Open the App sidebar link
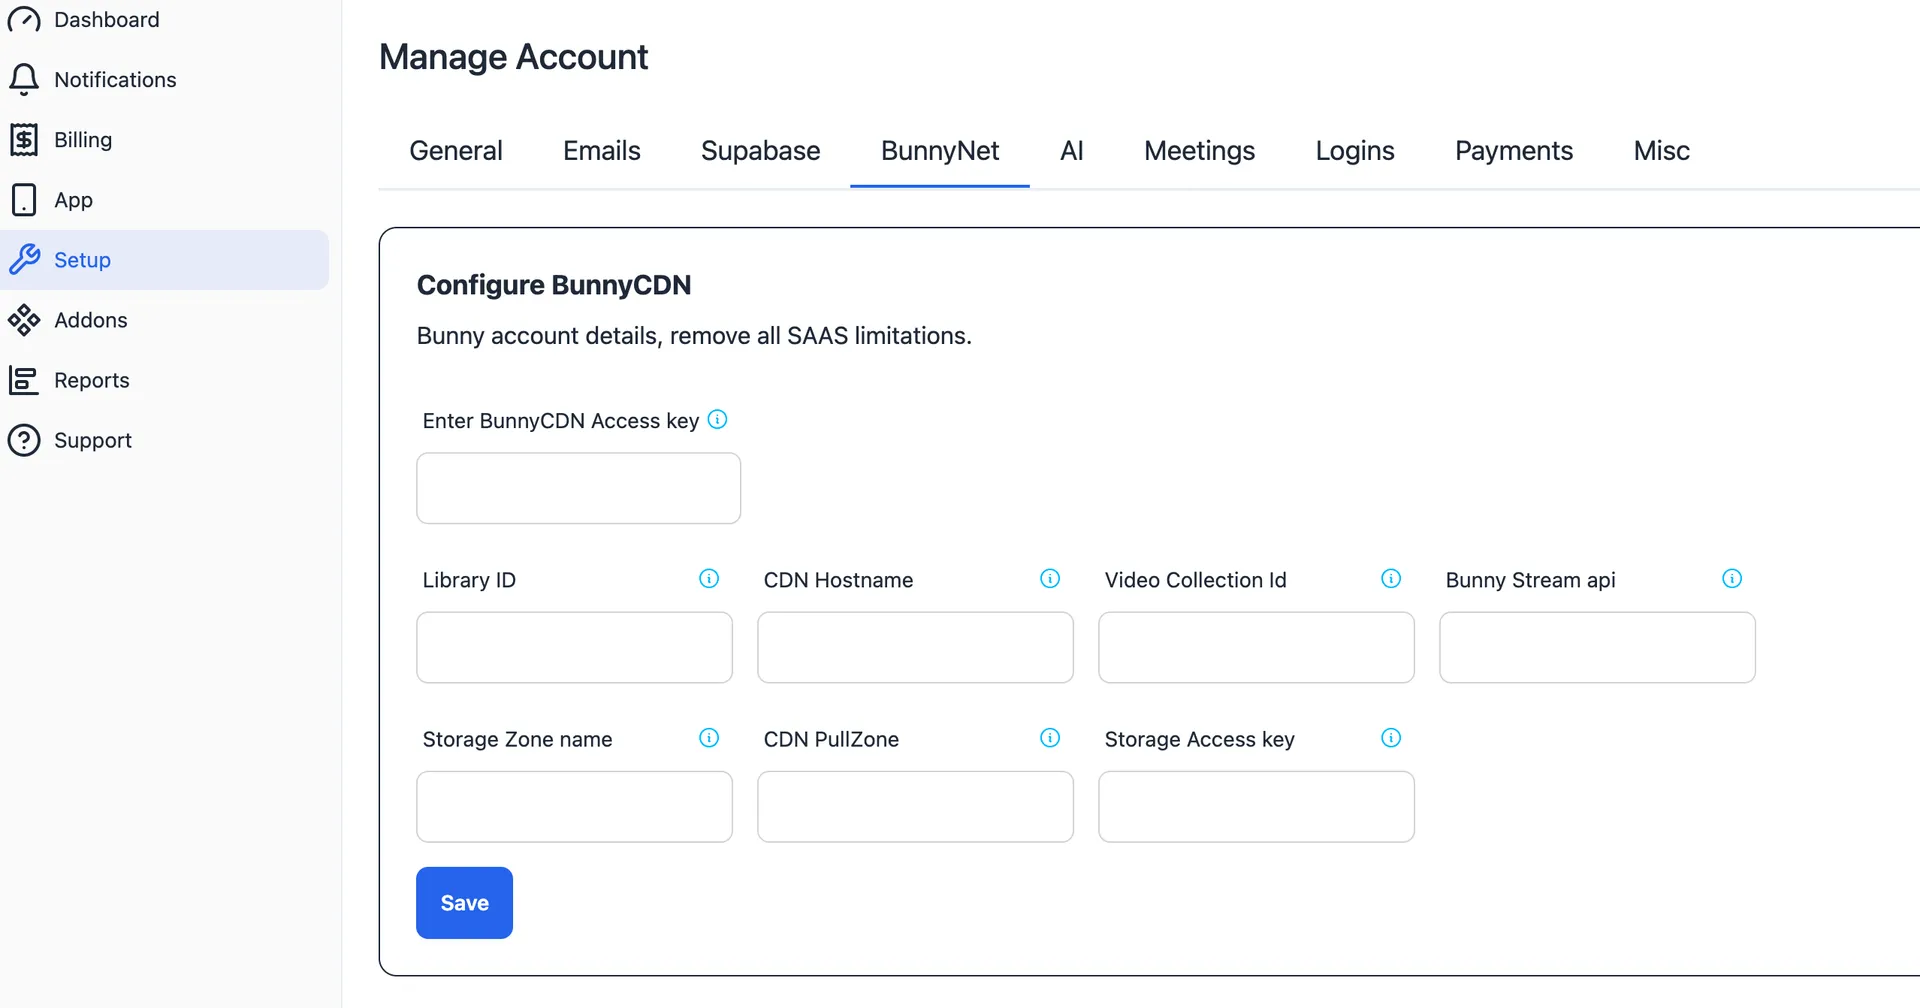1920x1008 pixels. [x=164, y=200]
